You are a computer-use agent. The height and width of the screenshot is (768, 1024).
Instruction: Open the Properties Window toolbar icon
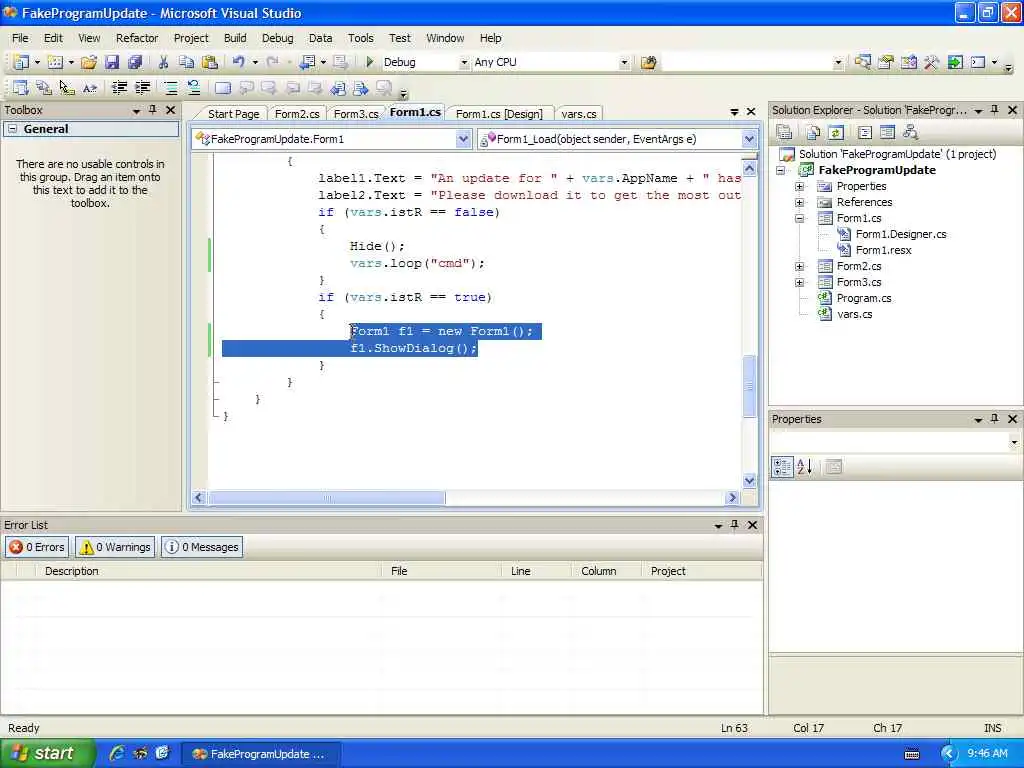tap(886, 62)
